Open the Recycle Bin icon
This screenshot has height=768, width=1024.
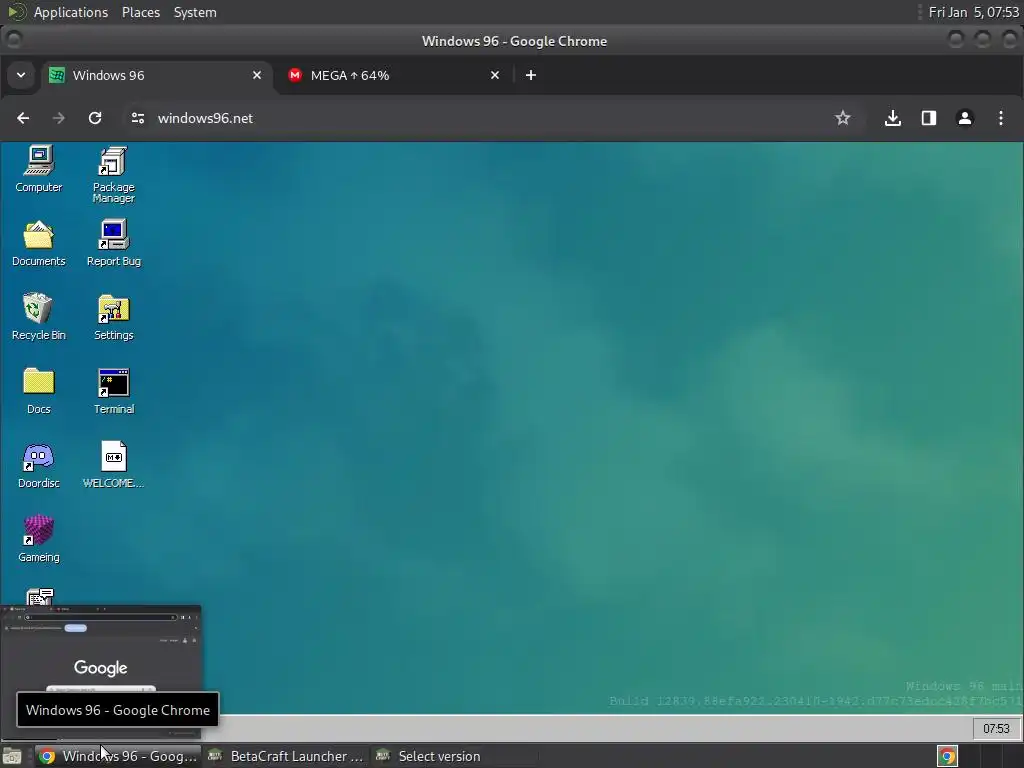click(x=39, y=317)
